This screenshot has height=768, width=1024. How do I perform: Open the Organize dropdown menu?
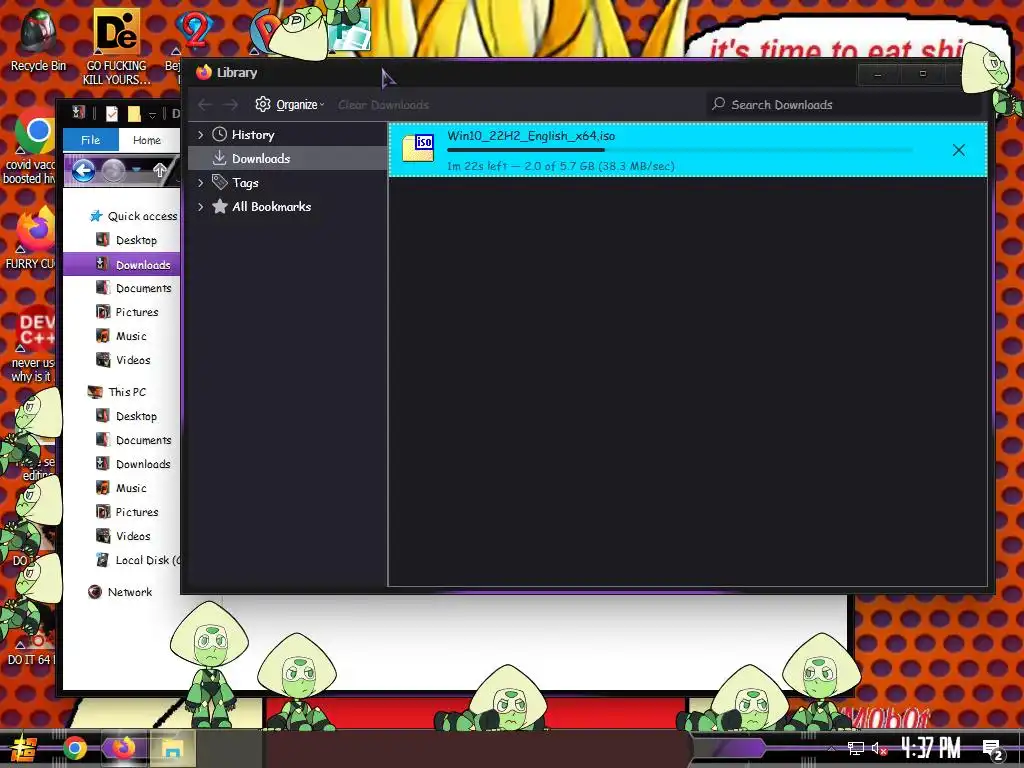point(290,104)
